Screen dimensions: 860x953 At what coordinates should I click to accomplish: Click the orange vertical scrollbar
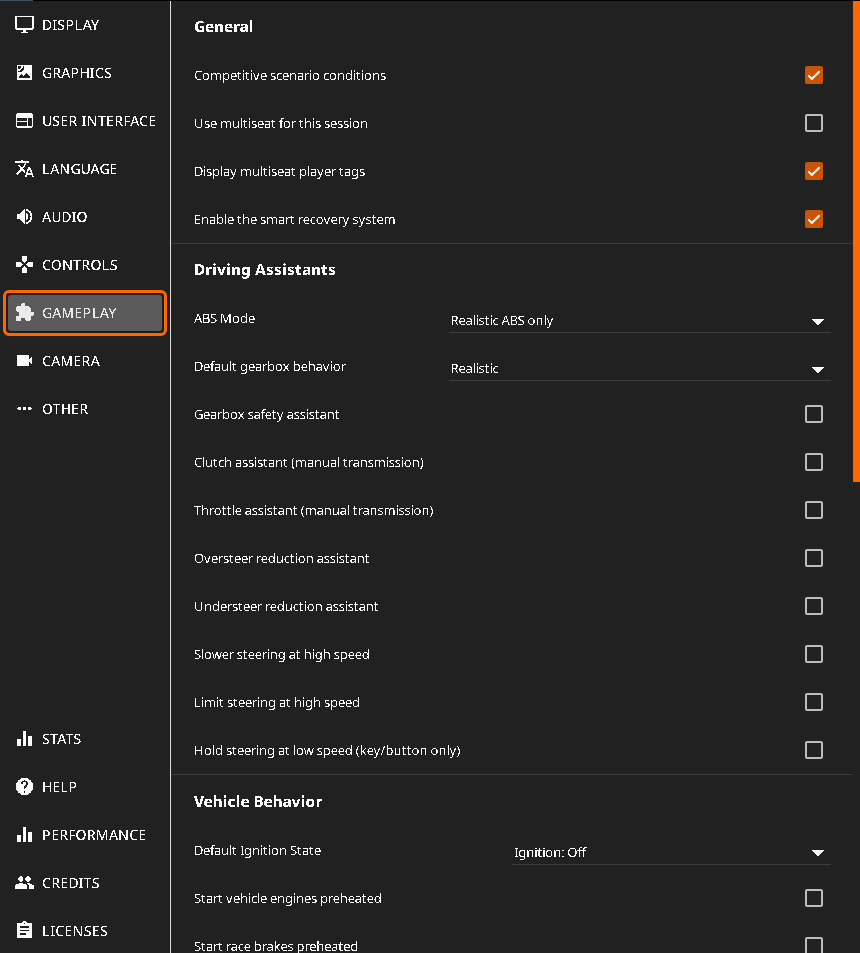tap(855, 240)
